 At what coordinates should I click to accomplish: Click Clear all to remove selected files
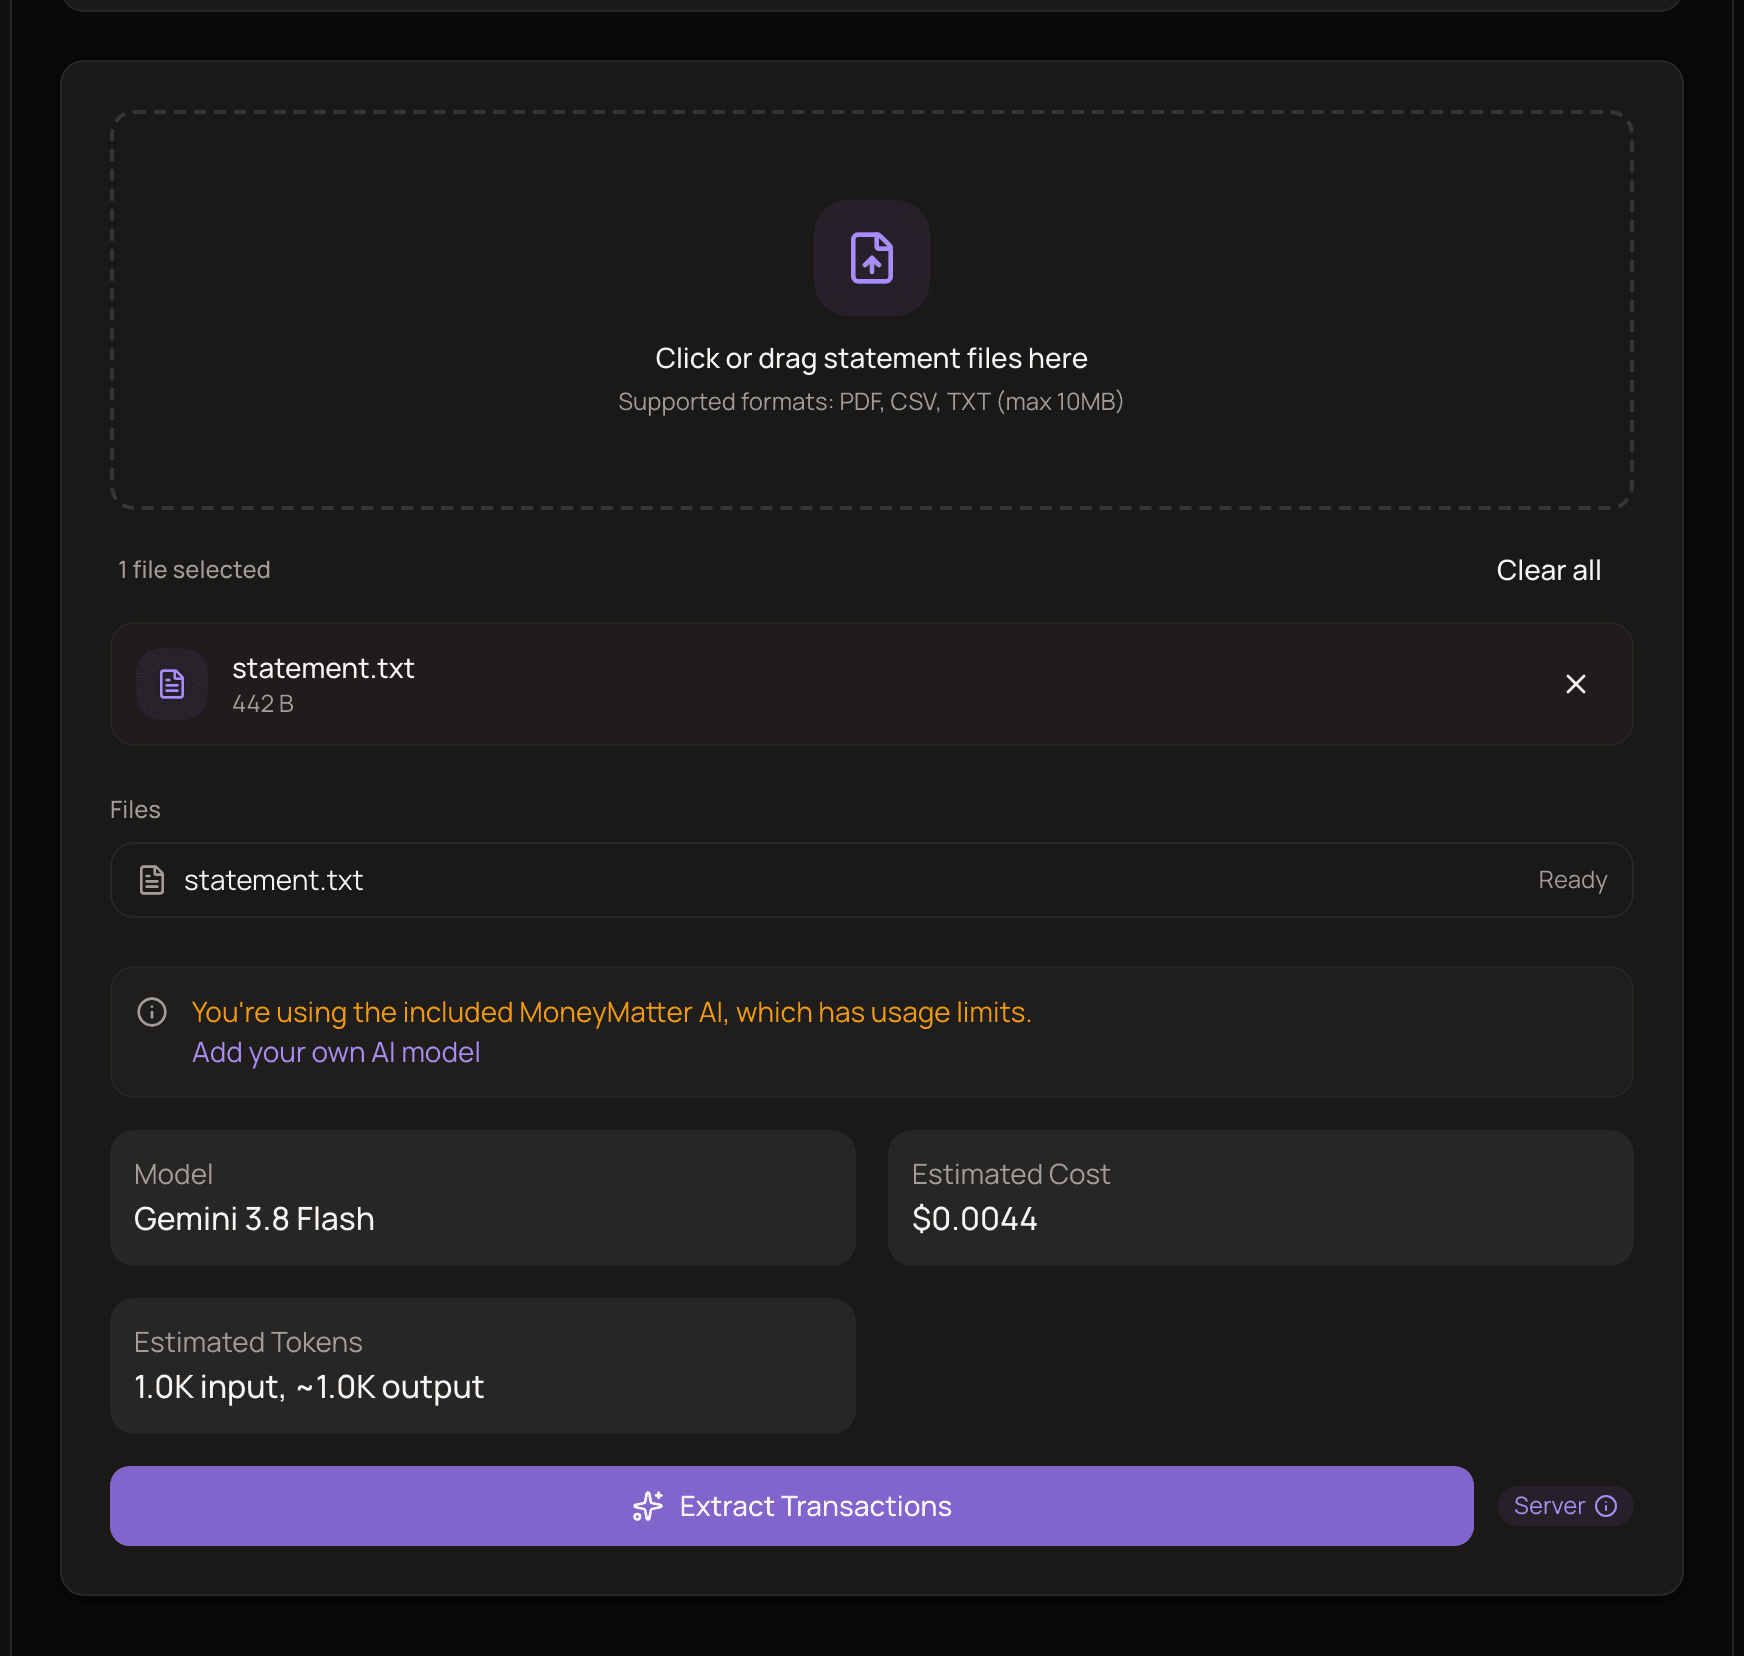pyautogui.click(x=1548, y=570)
